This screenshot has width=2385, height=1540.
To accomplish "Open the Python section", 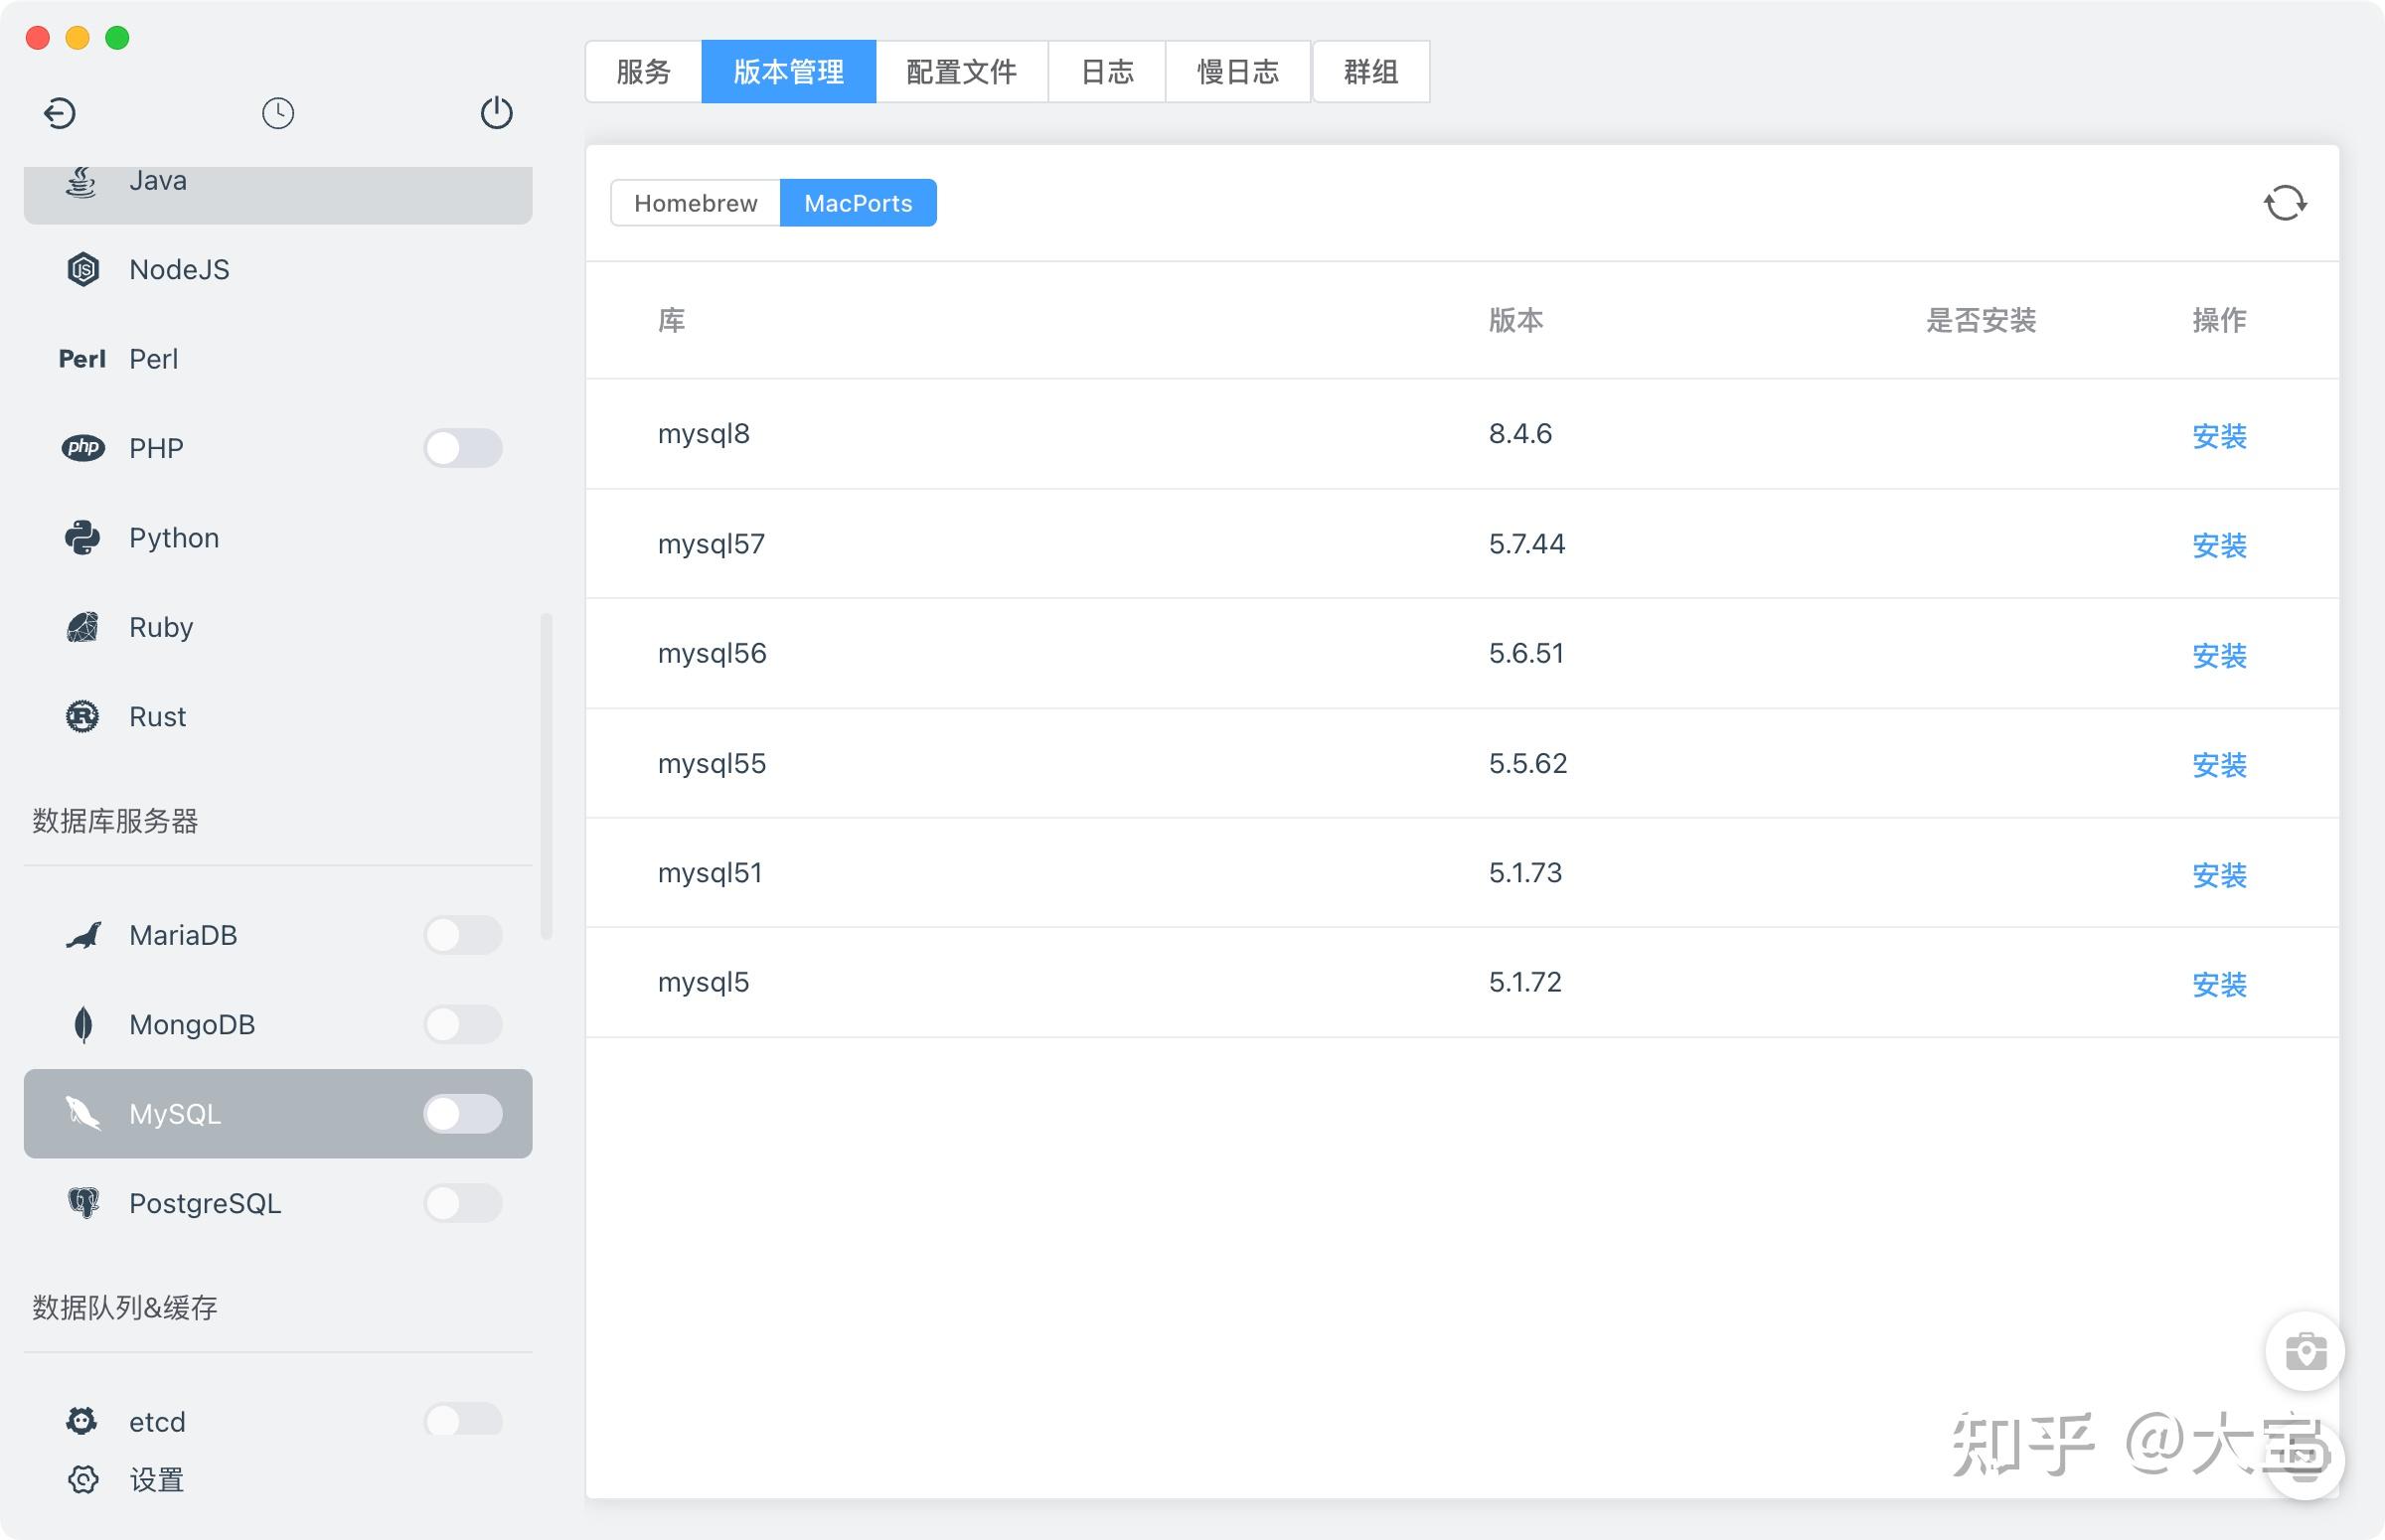I will 173,537.
